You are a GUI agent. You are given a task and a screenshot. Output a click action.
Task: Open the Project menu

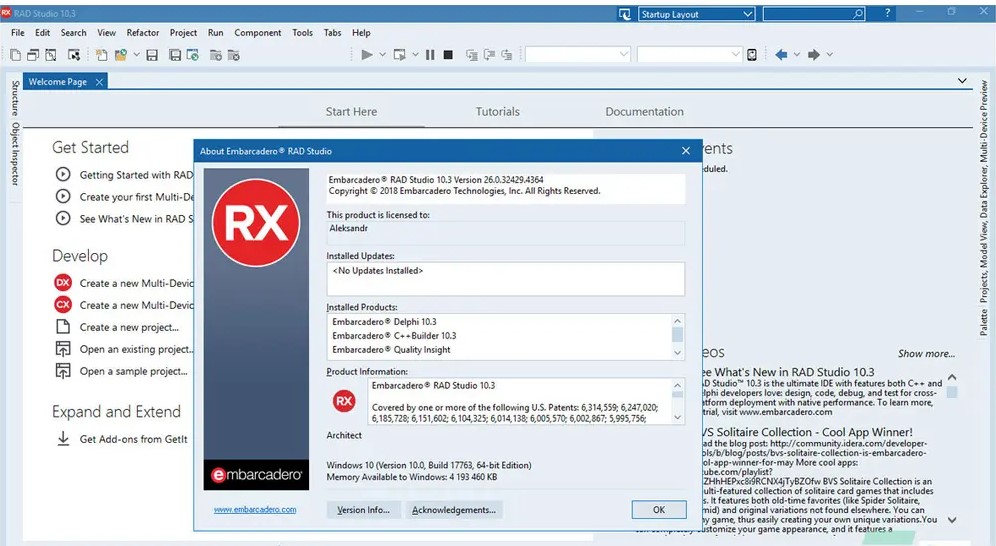tap(184, 32)
